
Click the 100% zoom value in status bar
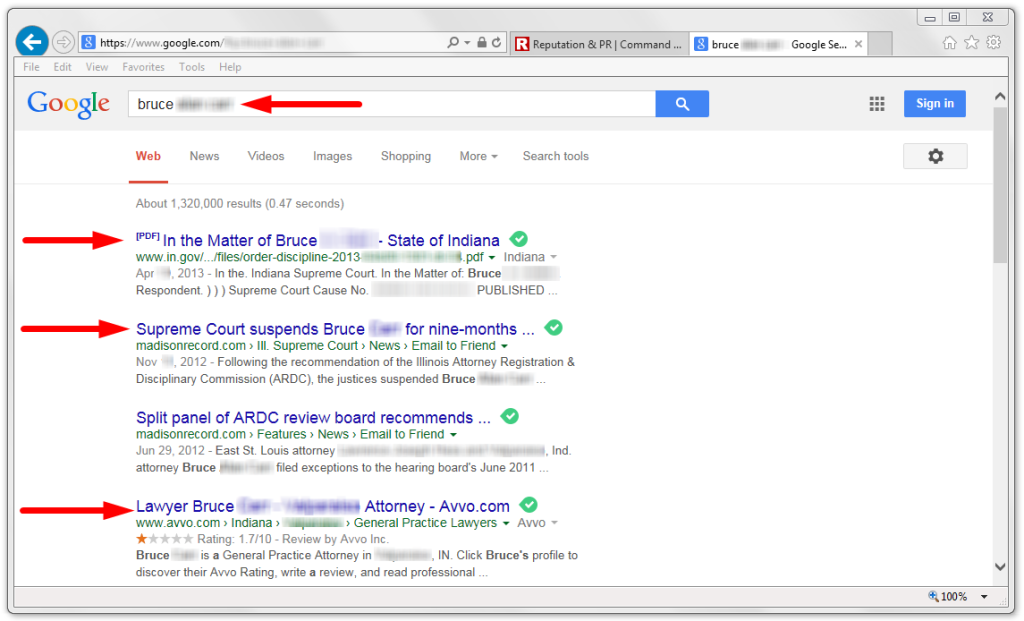954,597
